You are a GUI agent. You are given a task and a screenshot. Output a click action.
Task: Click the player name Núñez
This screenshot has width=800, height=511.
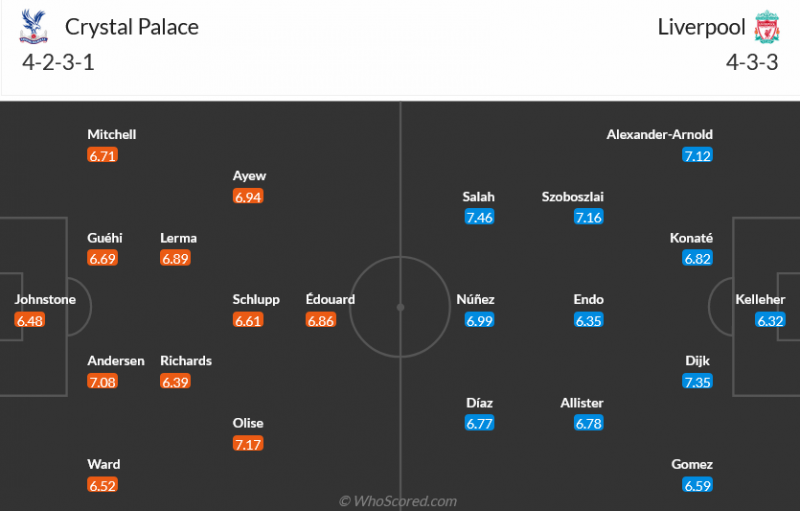click(476, 299)
